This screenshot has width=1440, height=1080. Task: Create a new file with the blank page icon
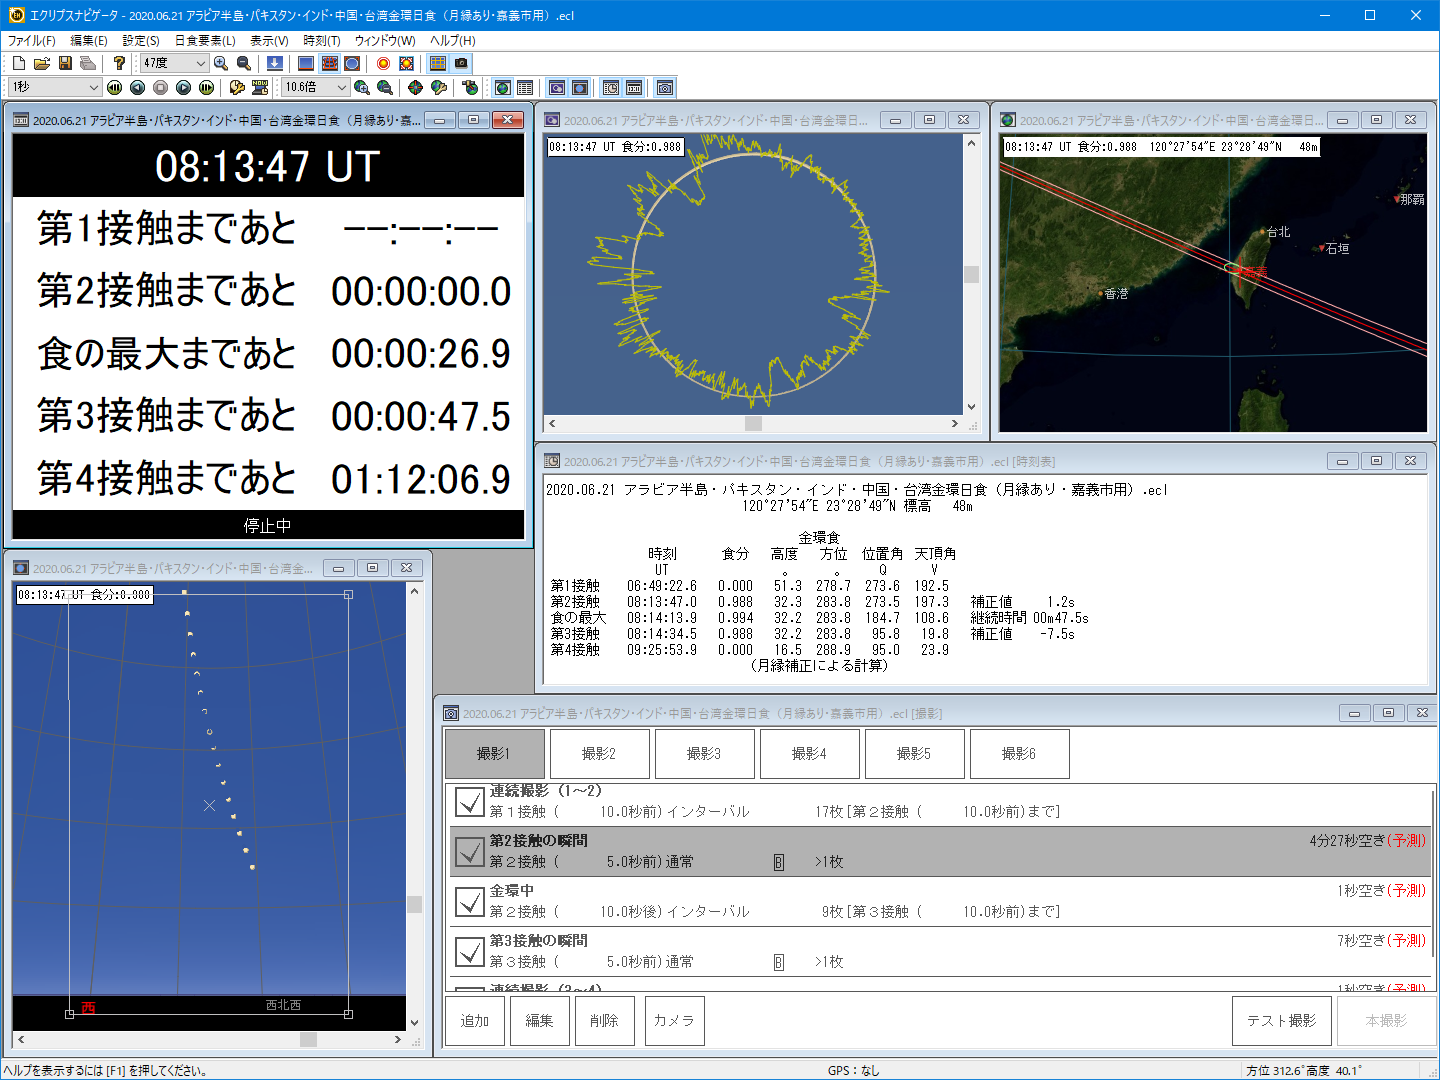pos(19,63)
